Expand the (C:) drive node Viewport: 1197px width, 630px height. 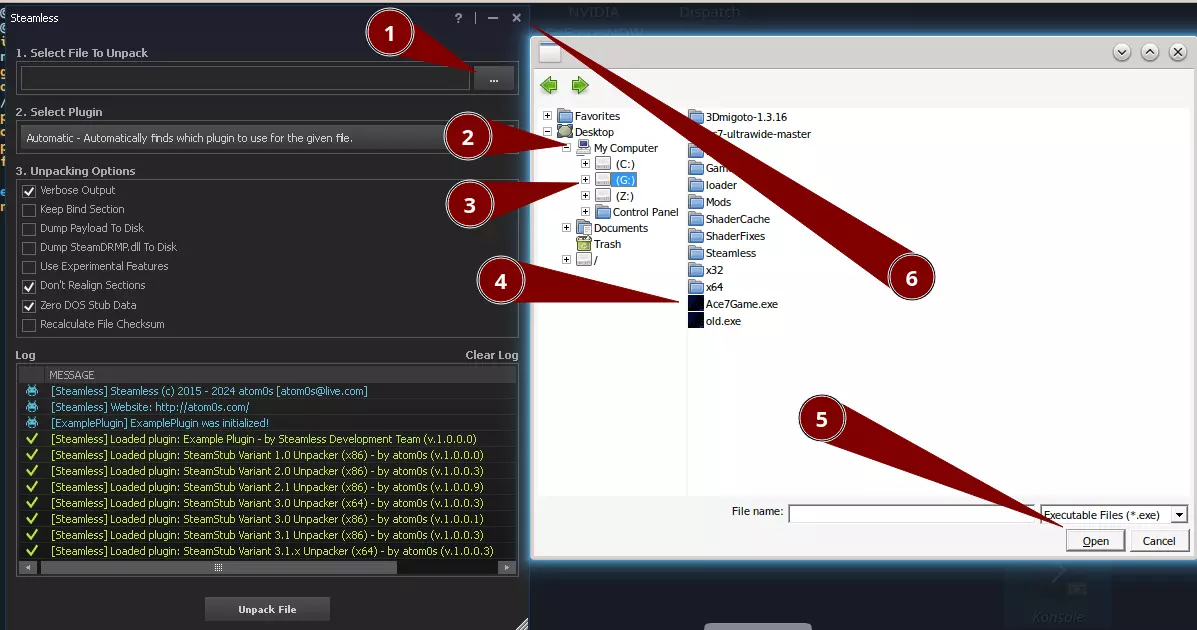click(586, 164)
